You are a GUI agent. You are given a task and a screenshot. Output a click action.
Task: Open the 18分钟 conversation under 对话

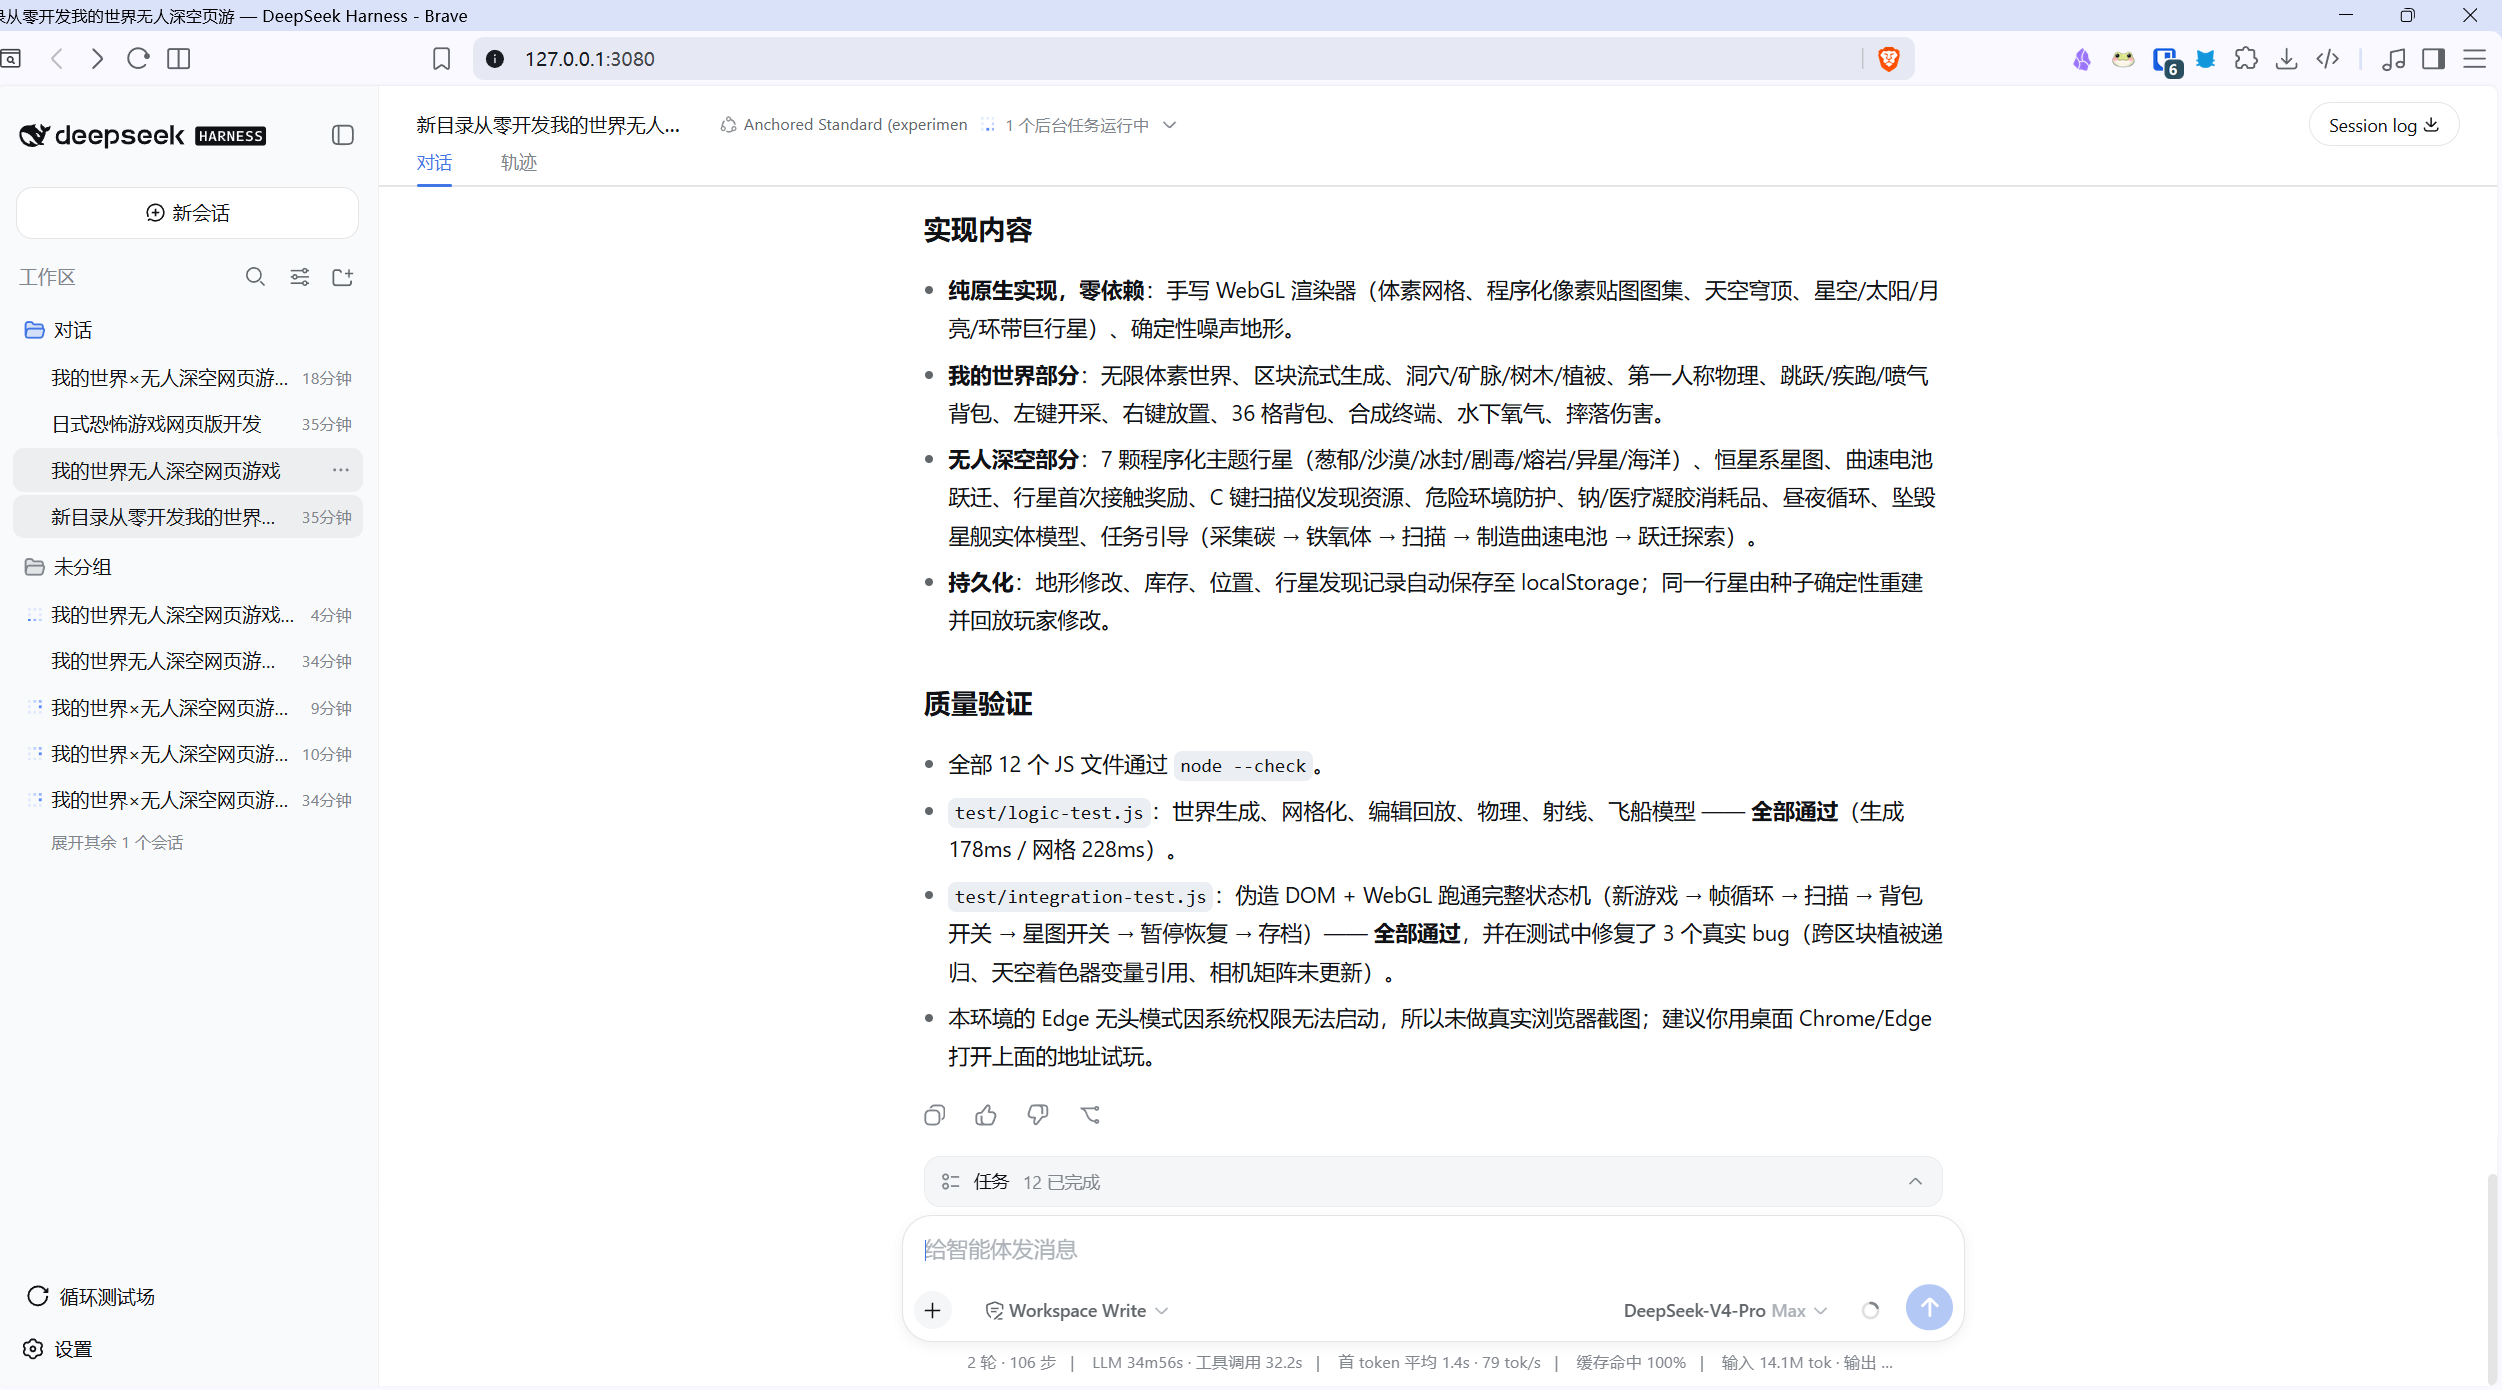pos(188,378)
